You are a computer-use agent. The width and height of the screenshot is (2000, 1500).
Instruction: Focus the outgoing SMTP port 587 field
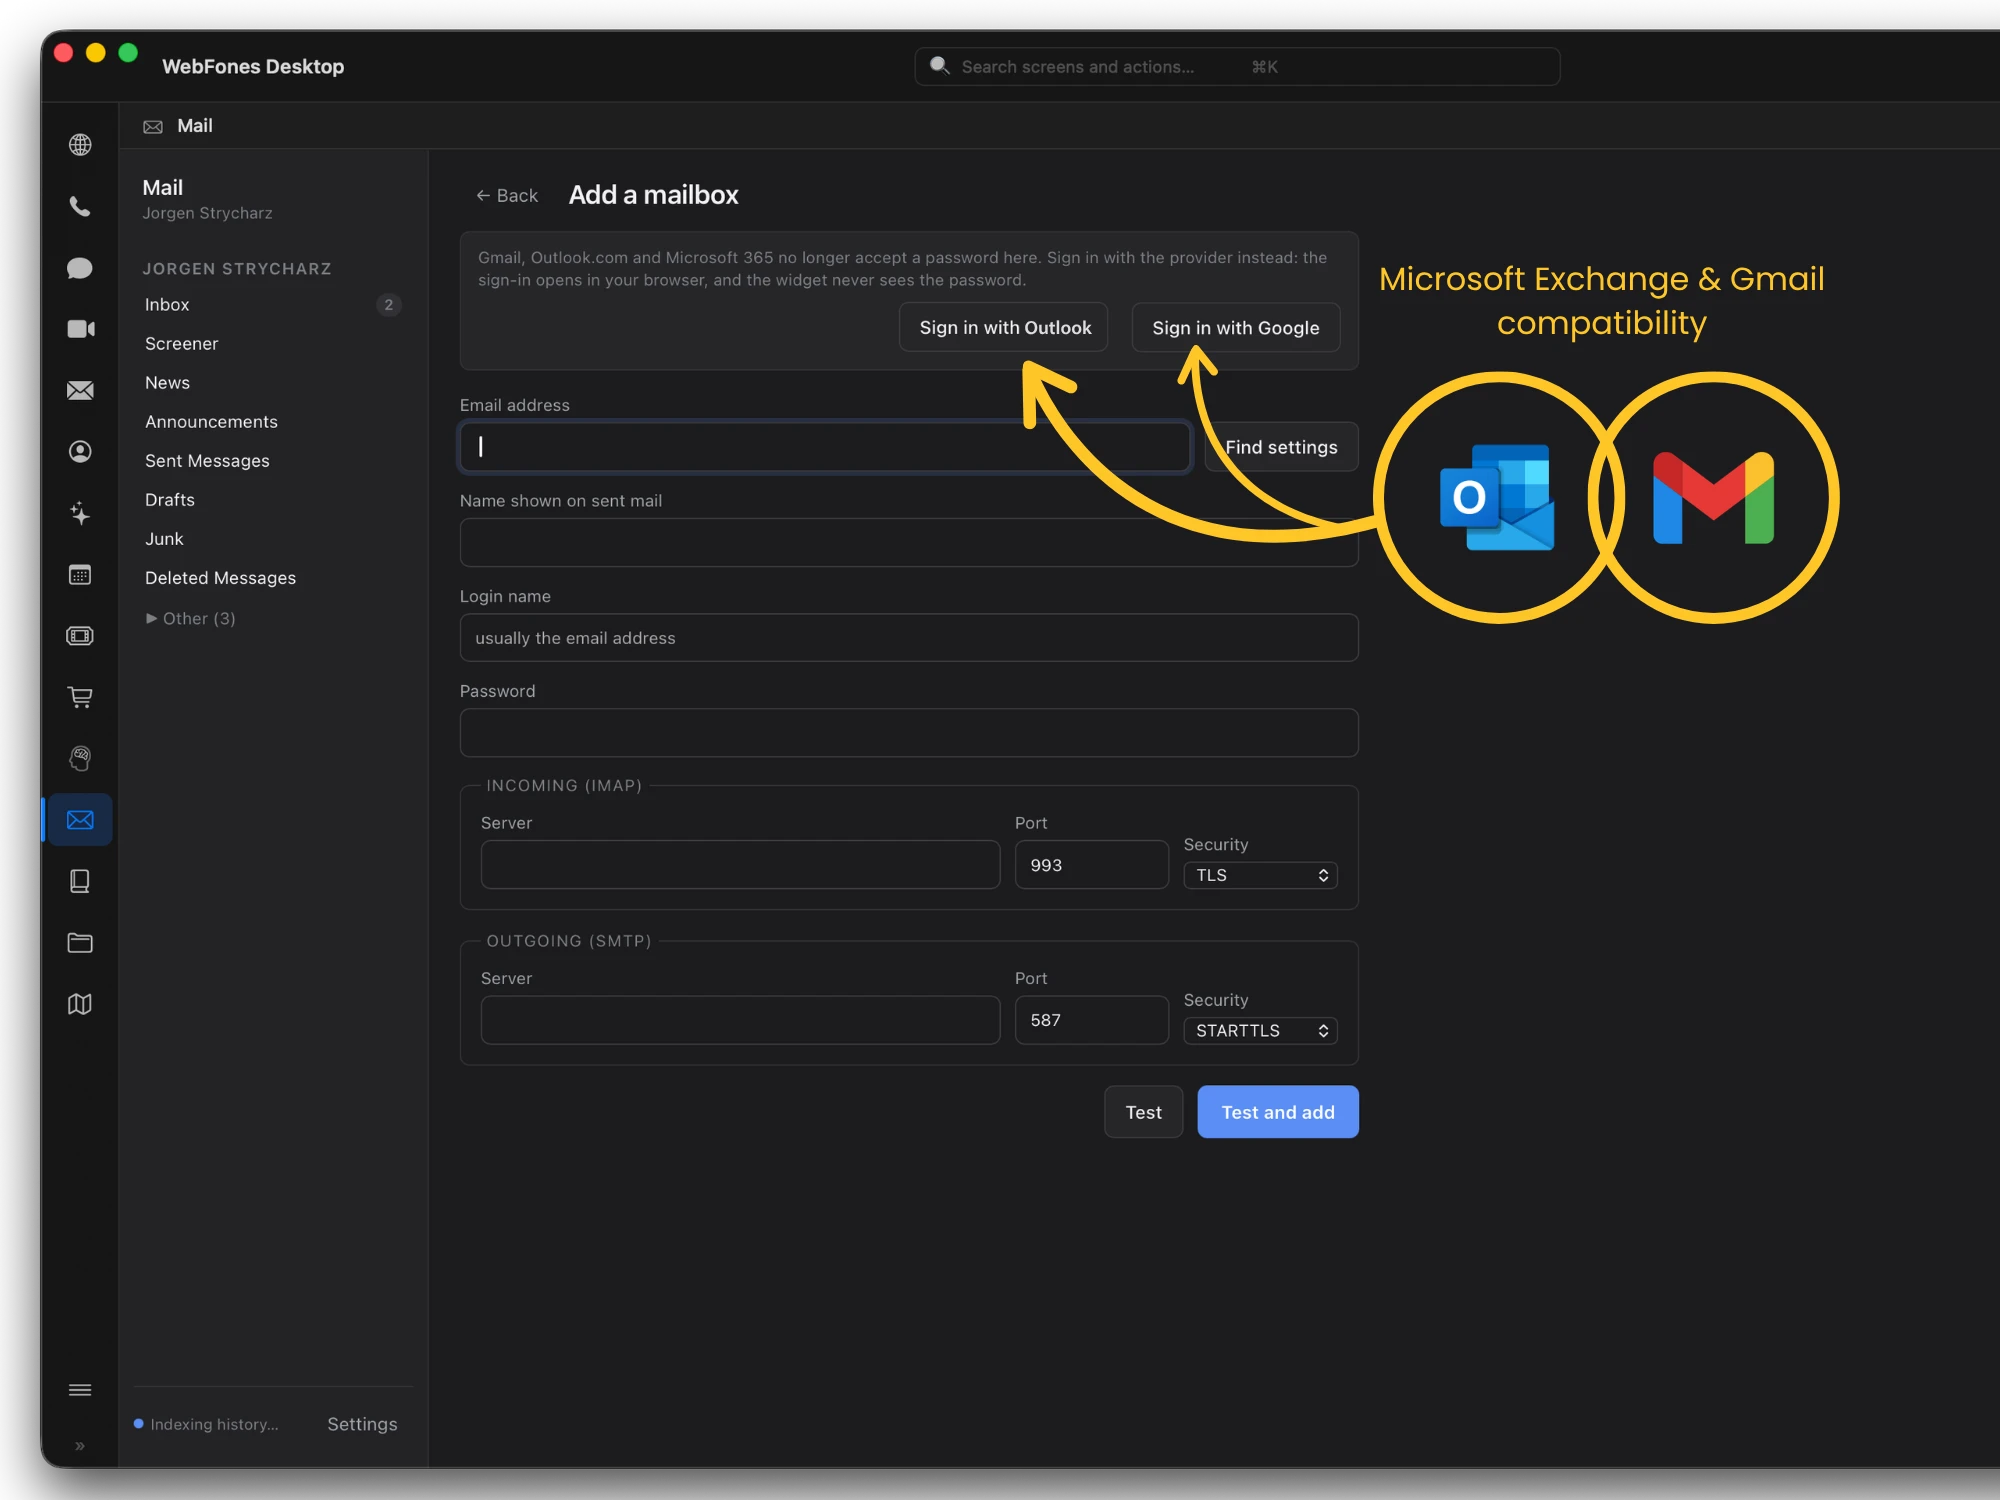tap(1091, 1020)
